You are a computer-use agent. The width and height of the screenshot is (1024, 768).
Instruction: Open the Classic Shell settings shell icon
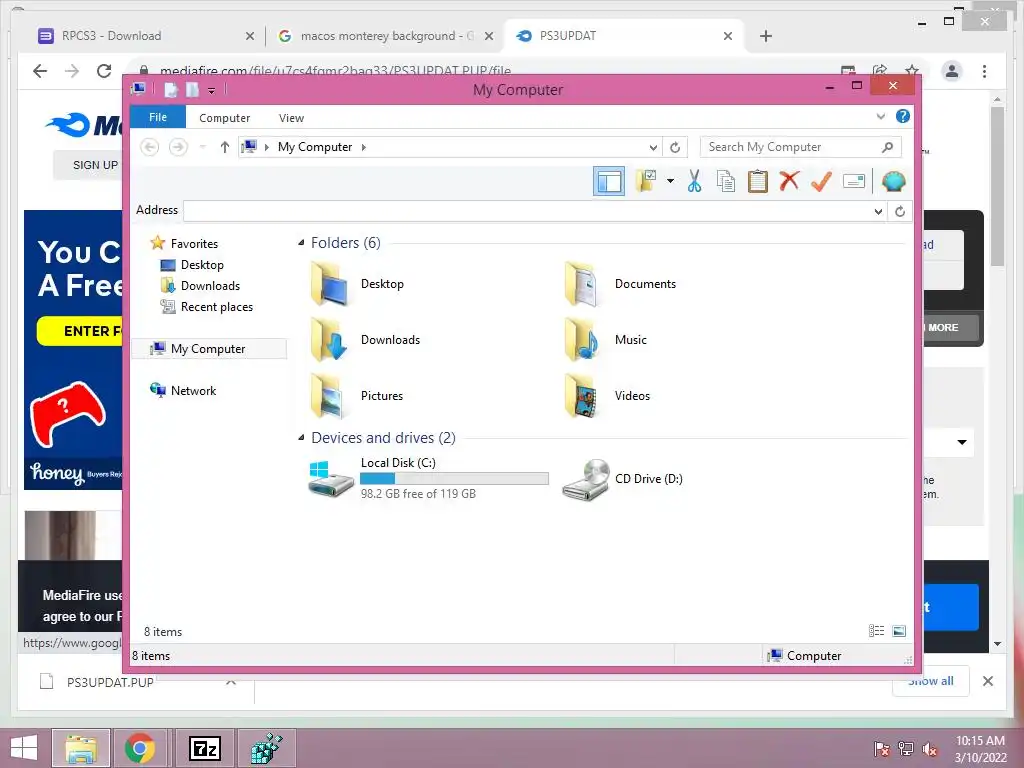point(893,181)
